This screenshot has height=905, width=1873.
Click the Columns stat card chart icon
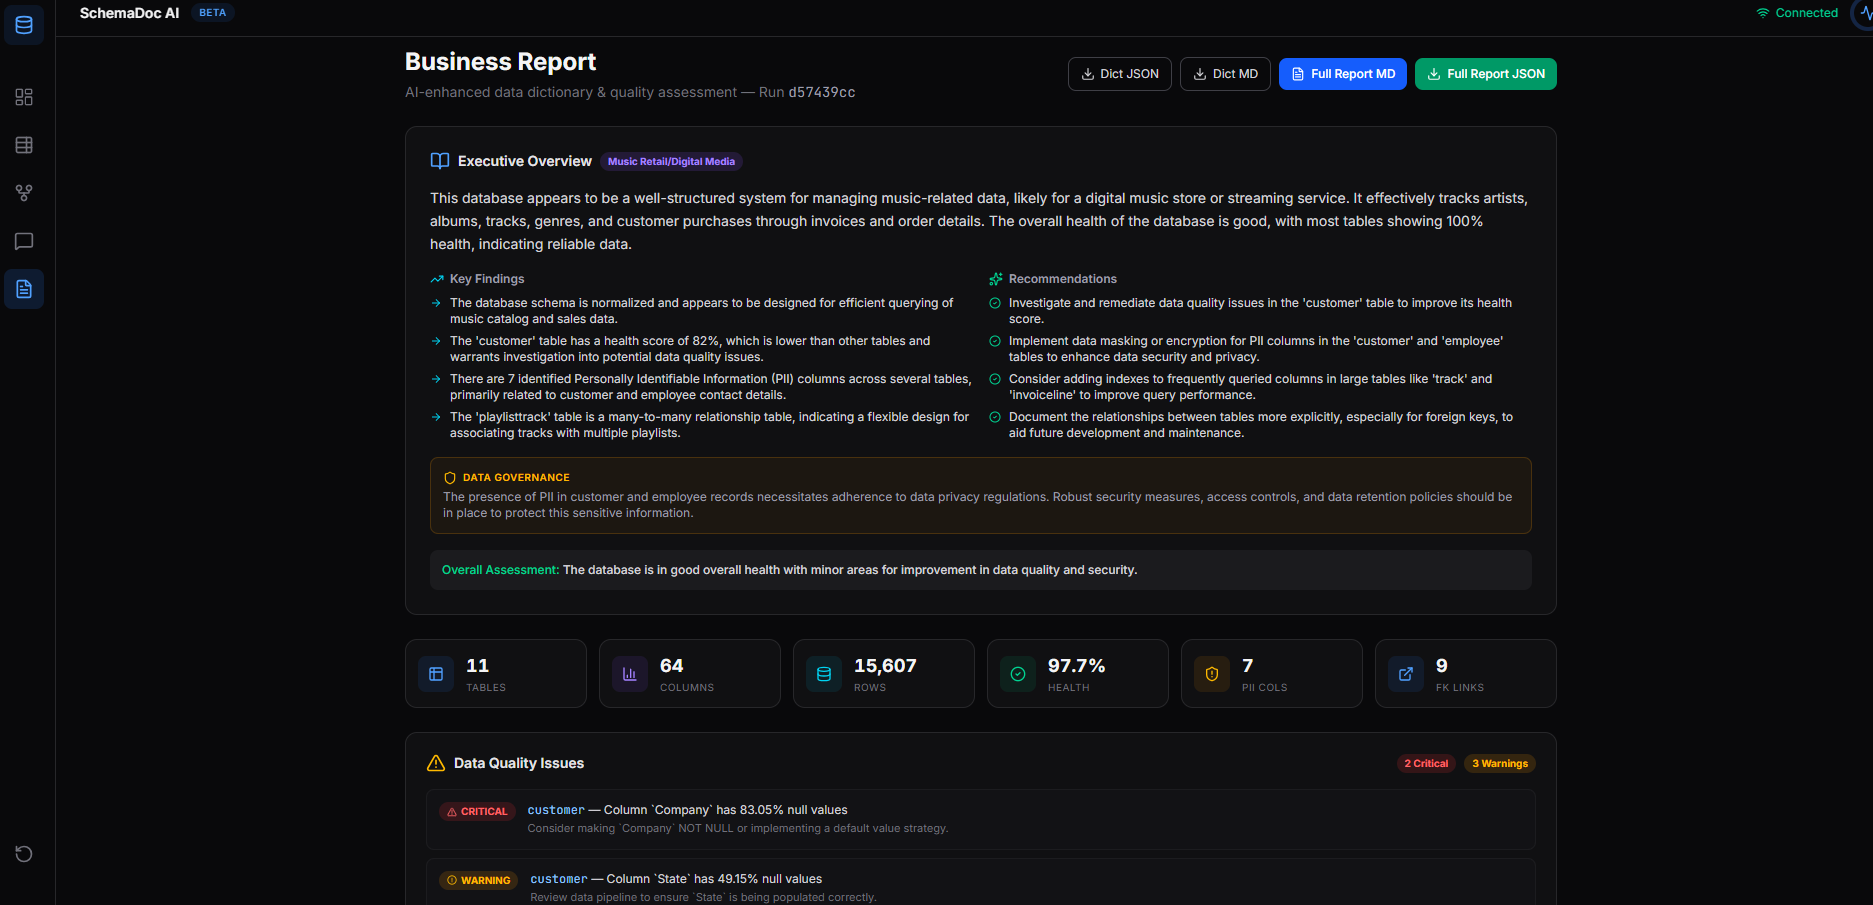630,674
